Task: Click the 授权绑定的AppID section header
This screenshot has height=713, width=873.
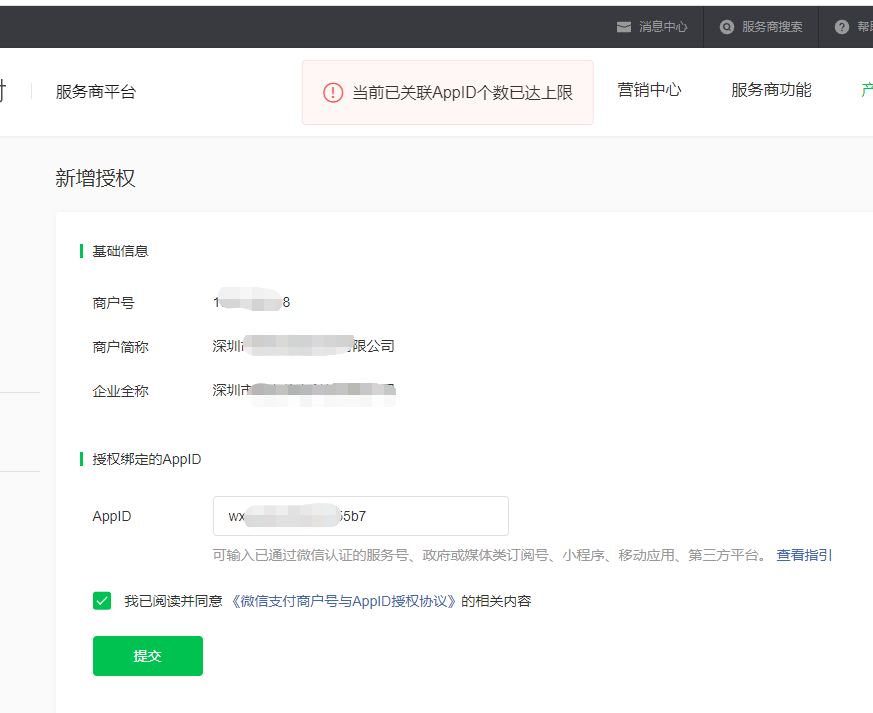Action: (146, 459)
